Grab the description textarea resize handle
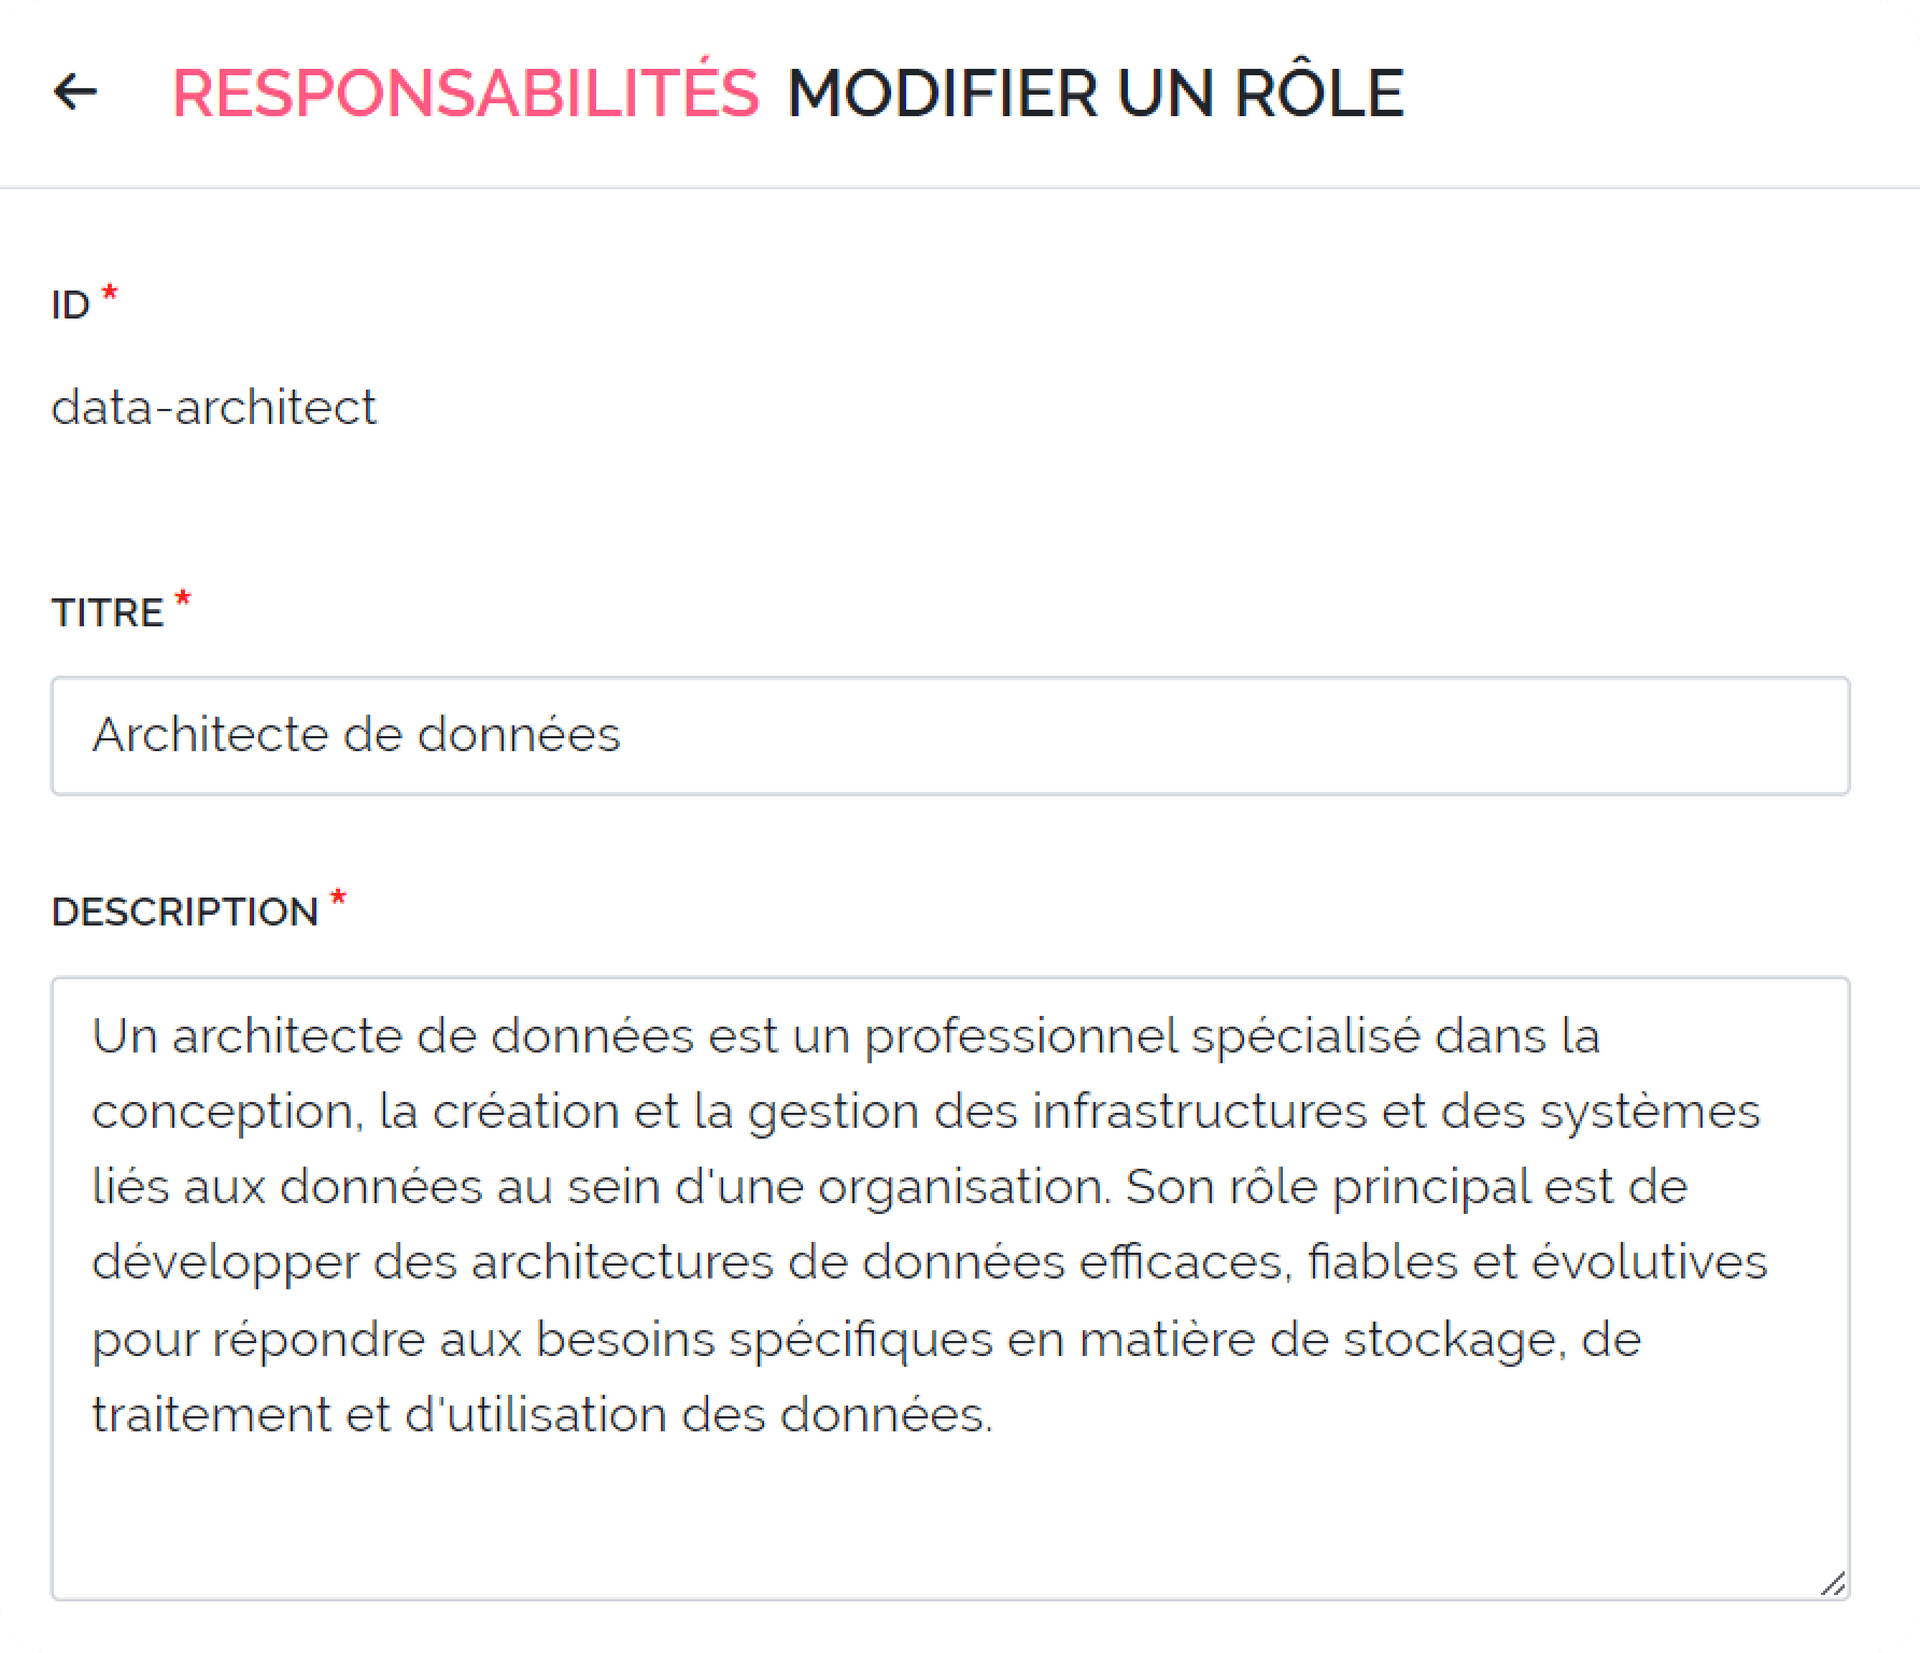 [1833, 1584]
